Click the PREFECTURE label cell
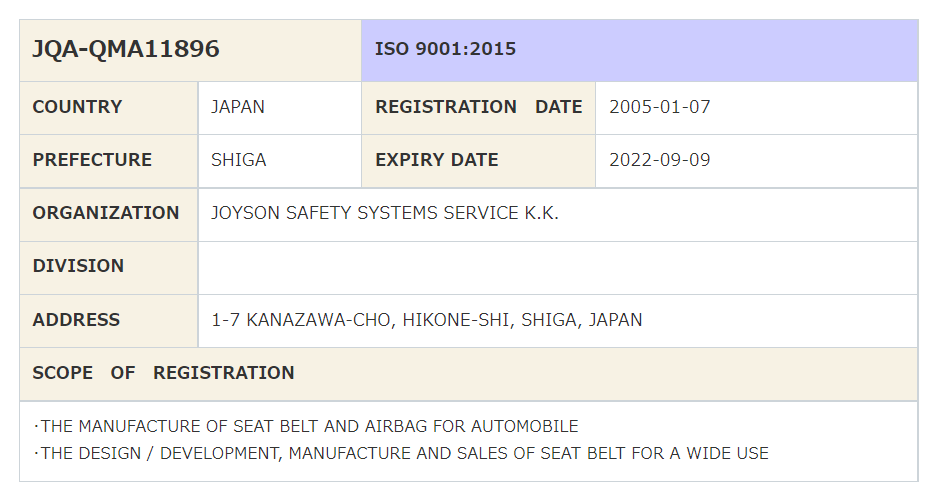This screenshot has height=500, width=930. coord(92,160)
